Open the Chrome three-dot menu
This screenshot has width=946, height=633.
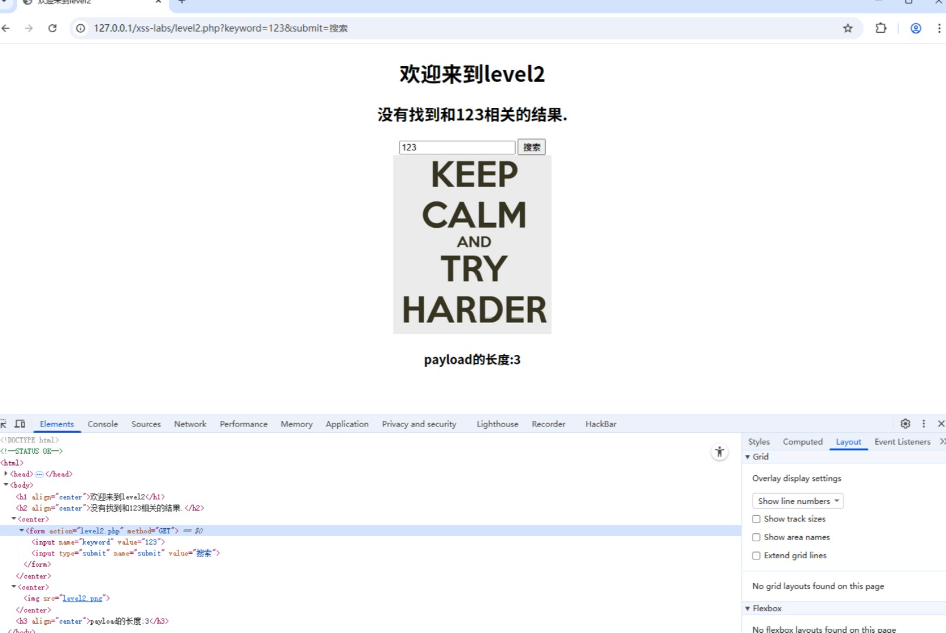tap(939, 28)
